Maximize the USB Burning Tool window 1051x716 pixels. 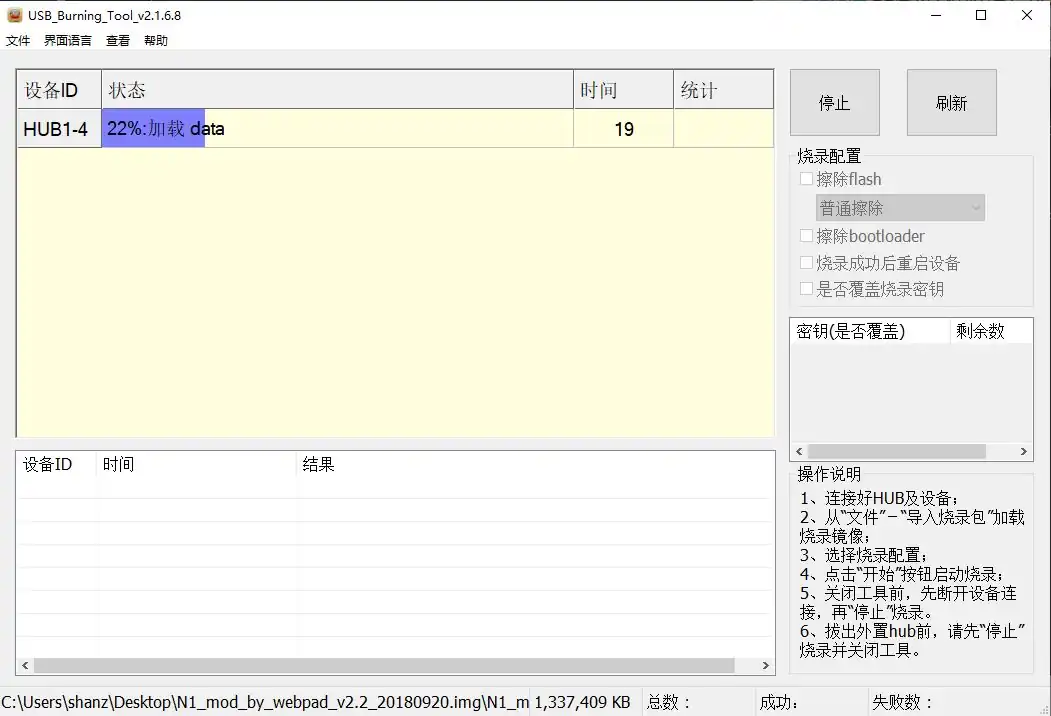(x=981, y=15)
